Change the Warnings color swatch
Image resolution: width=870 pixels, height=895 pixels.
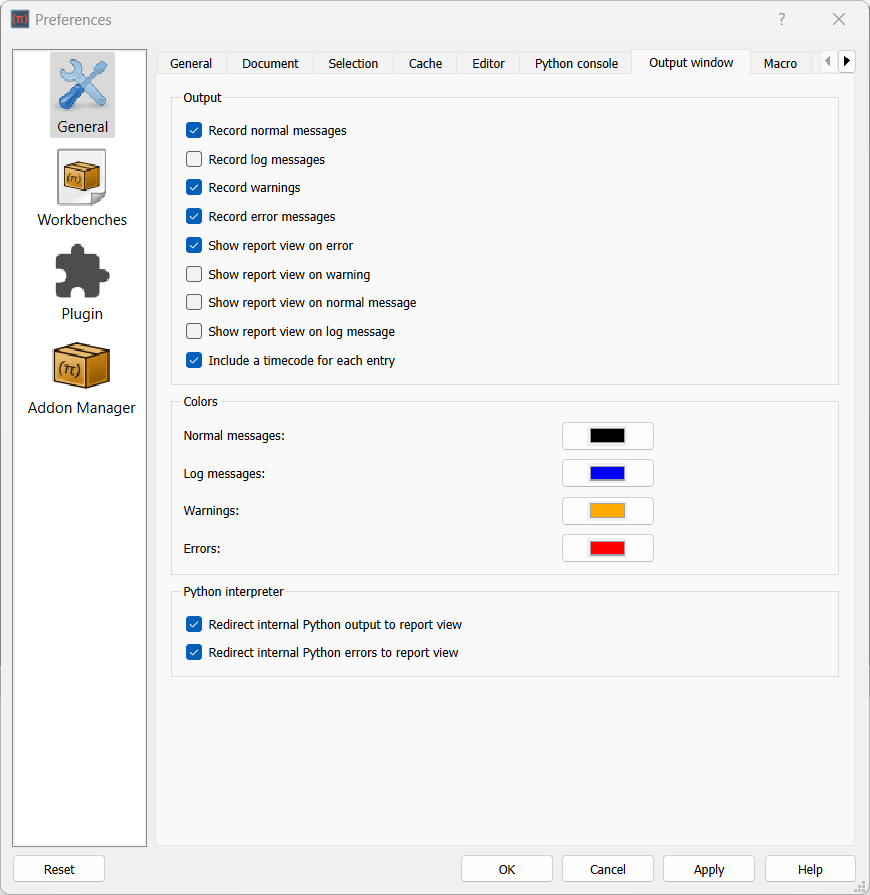pos(607,510)
